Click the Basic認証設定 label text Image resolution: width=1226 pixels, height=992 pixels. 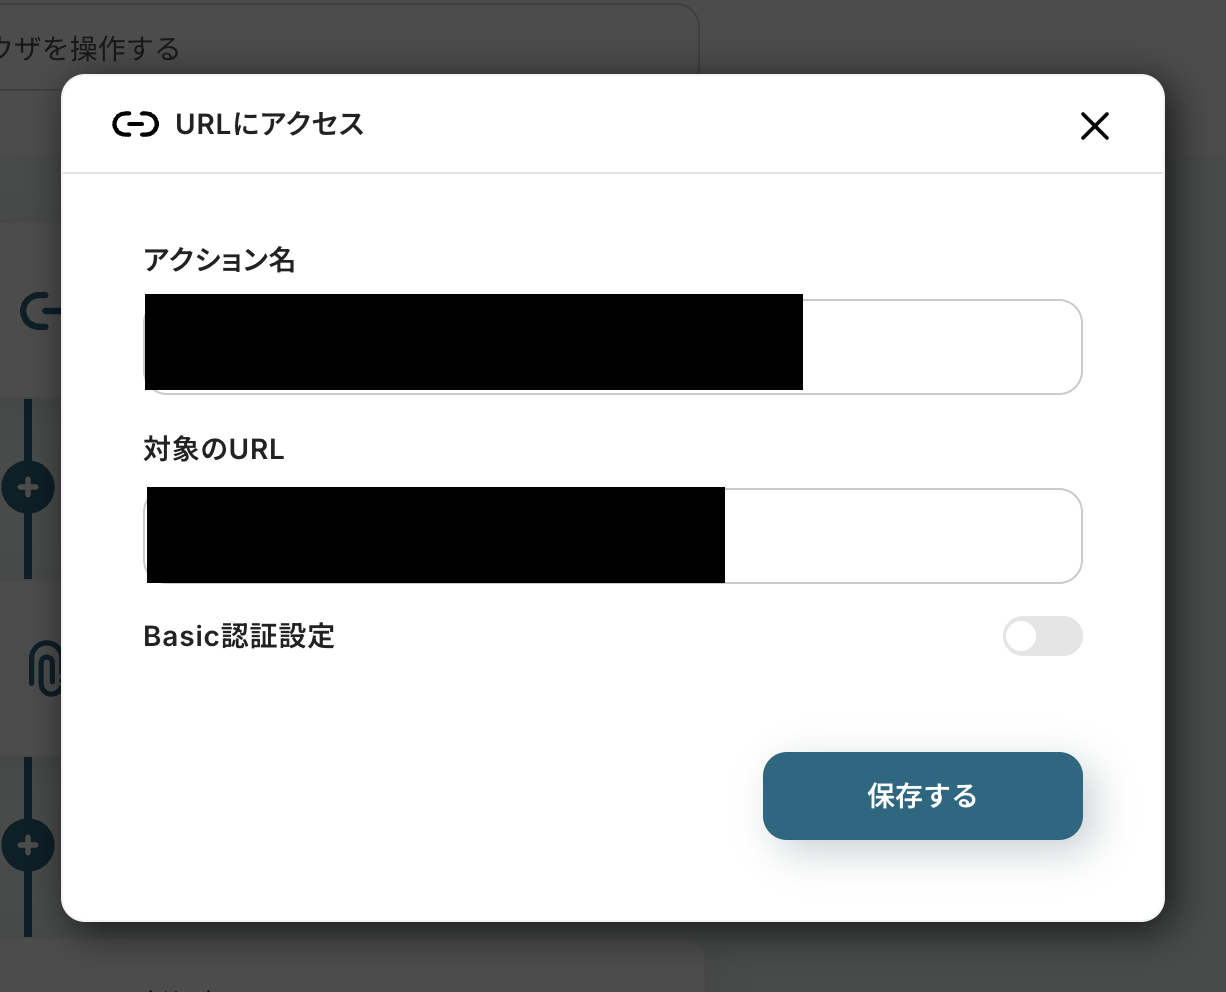tap(239, 637)
